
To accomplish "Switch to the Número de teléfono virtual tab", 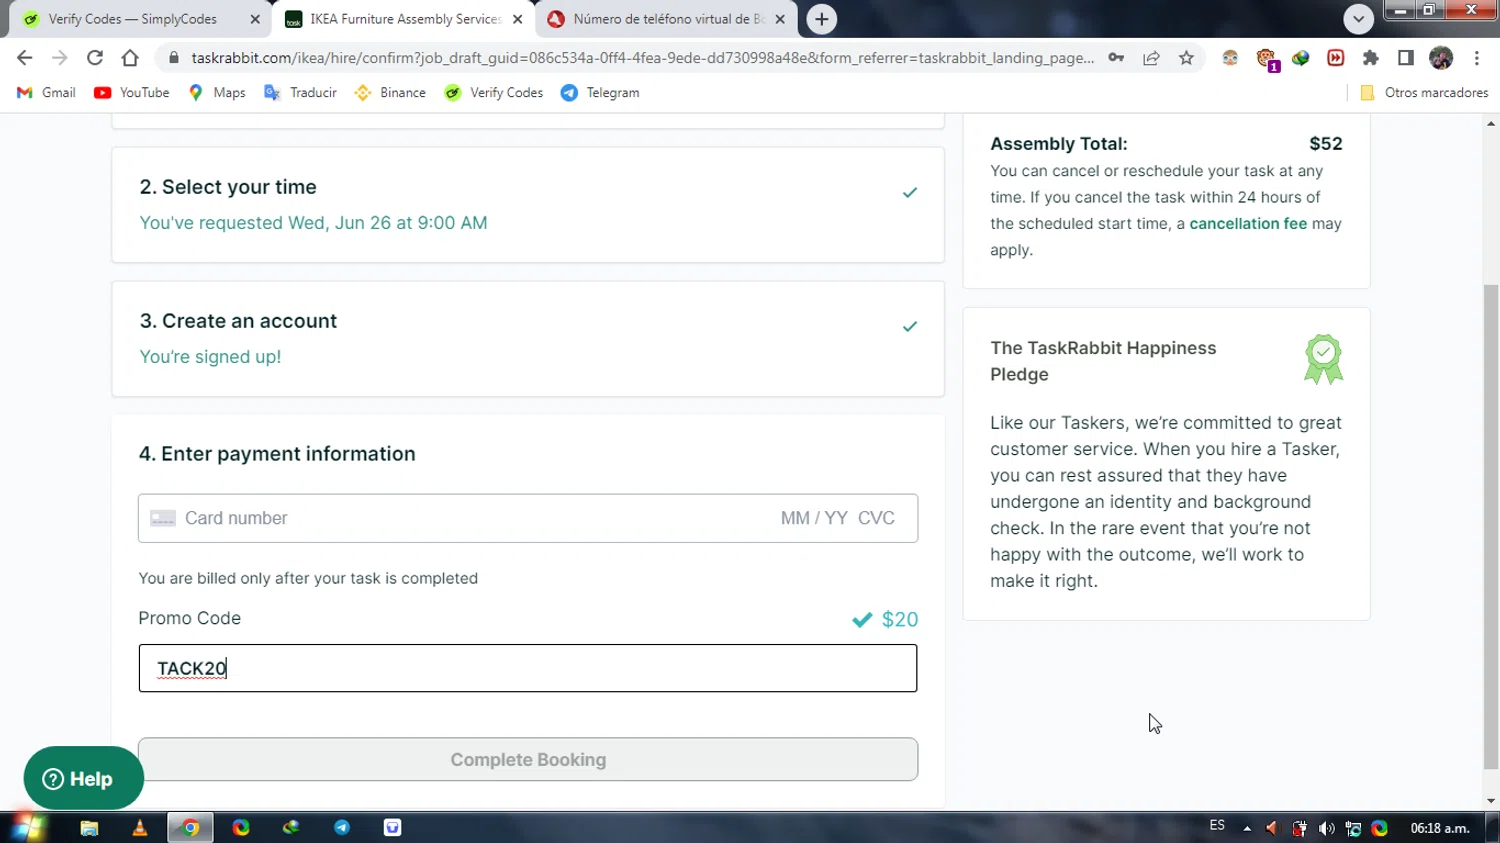I will 668,19.
